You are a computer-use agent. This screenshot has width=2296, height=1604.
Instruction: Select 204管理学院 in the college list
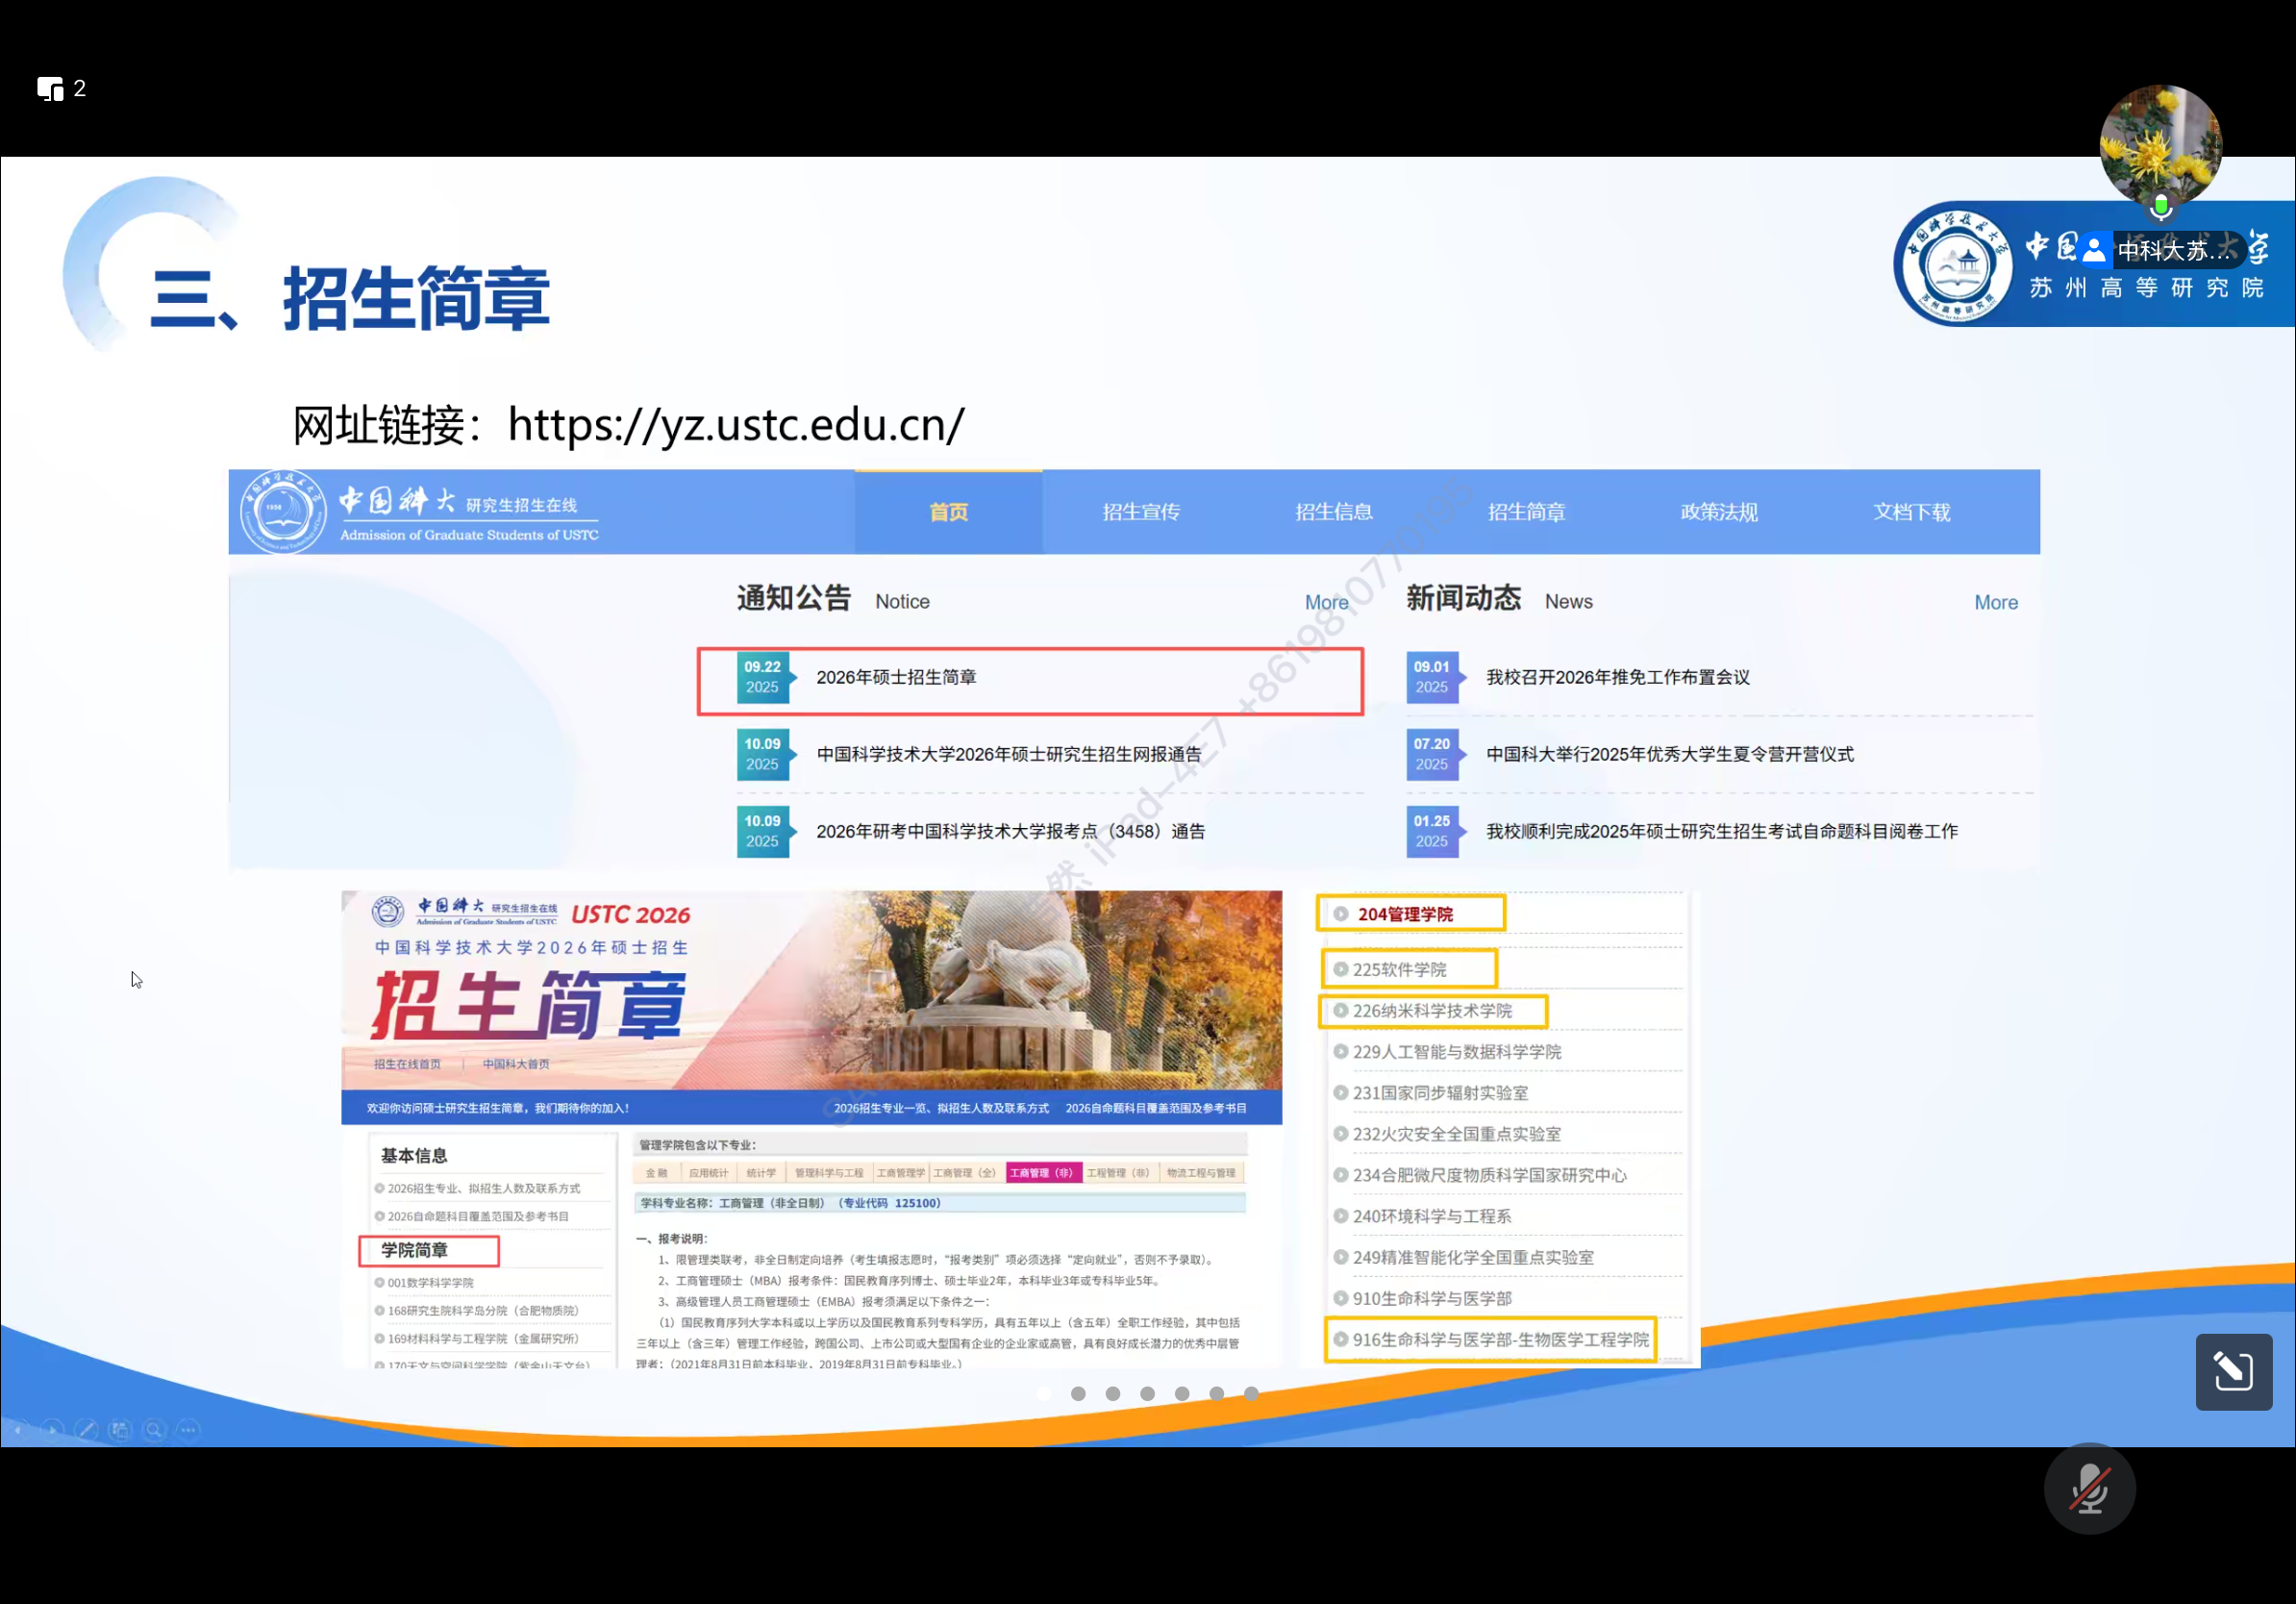point(1404,914)
